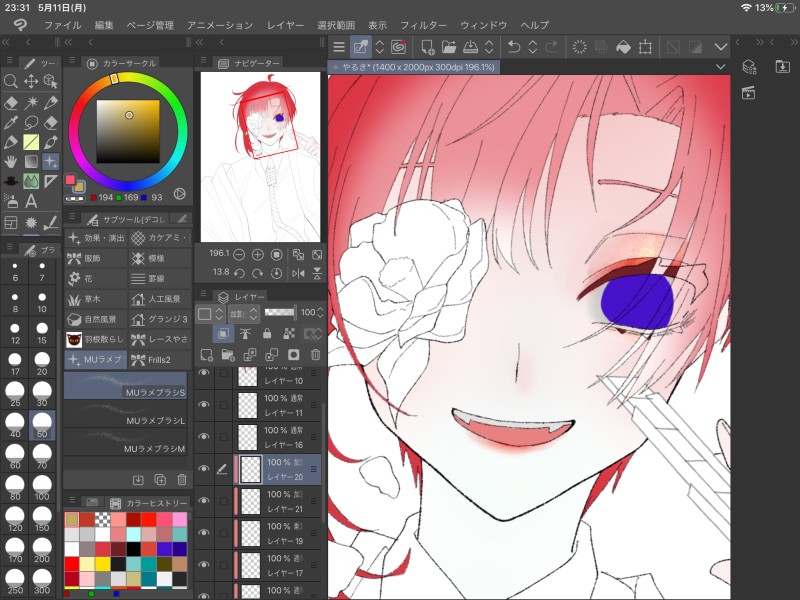
Task: Open undo history up-down arrows
Action: [x=533, y=47]
